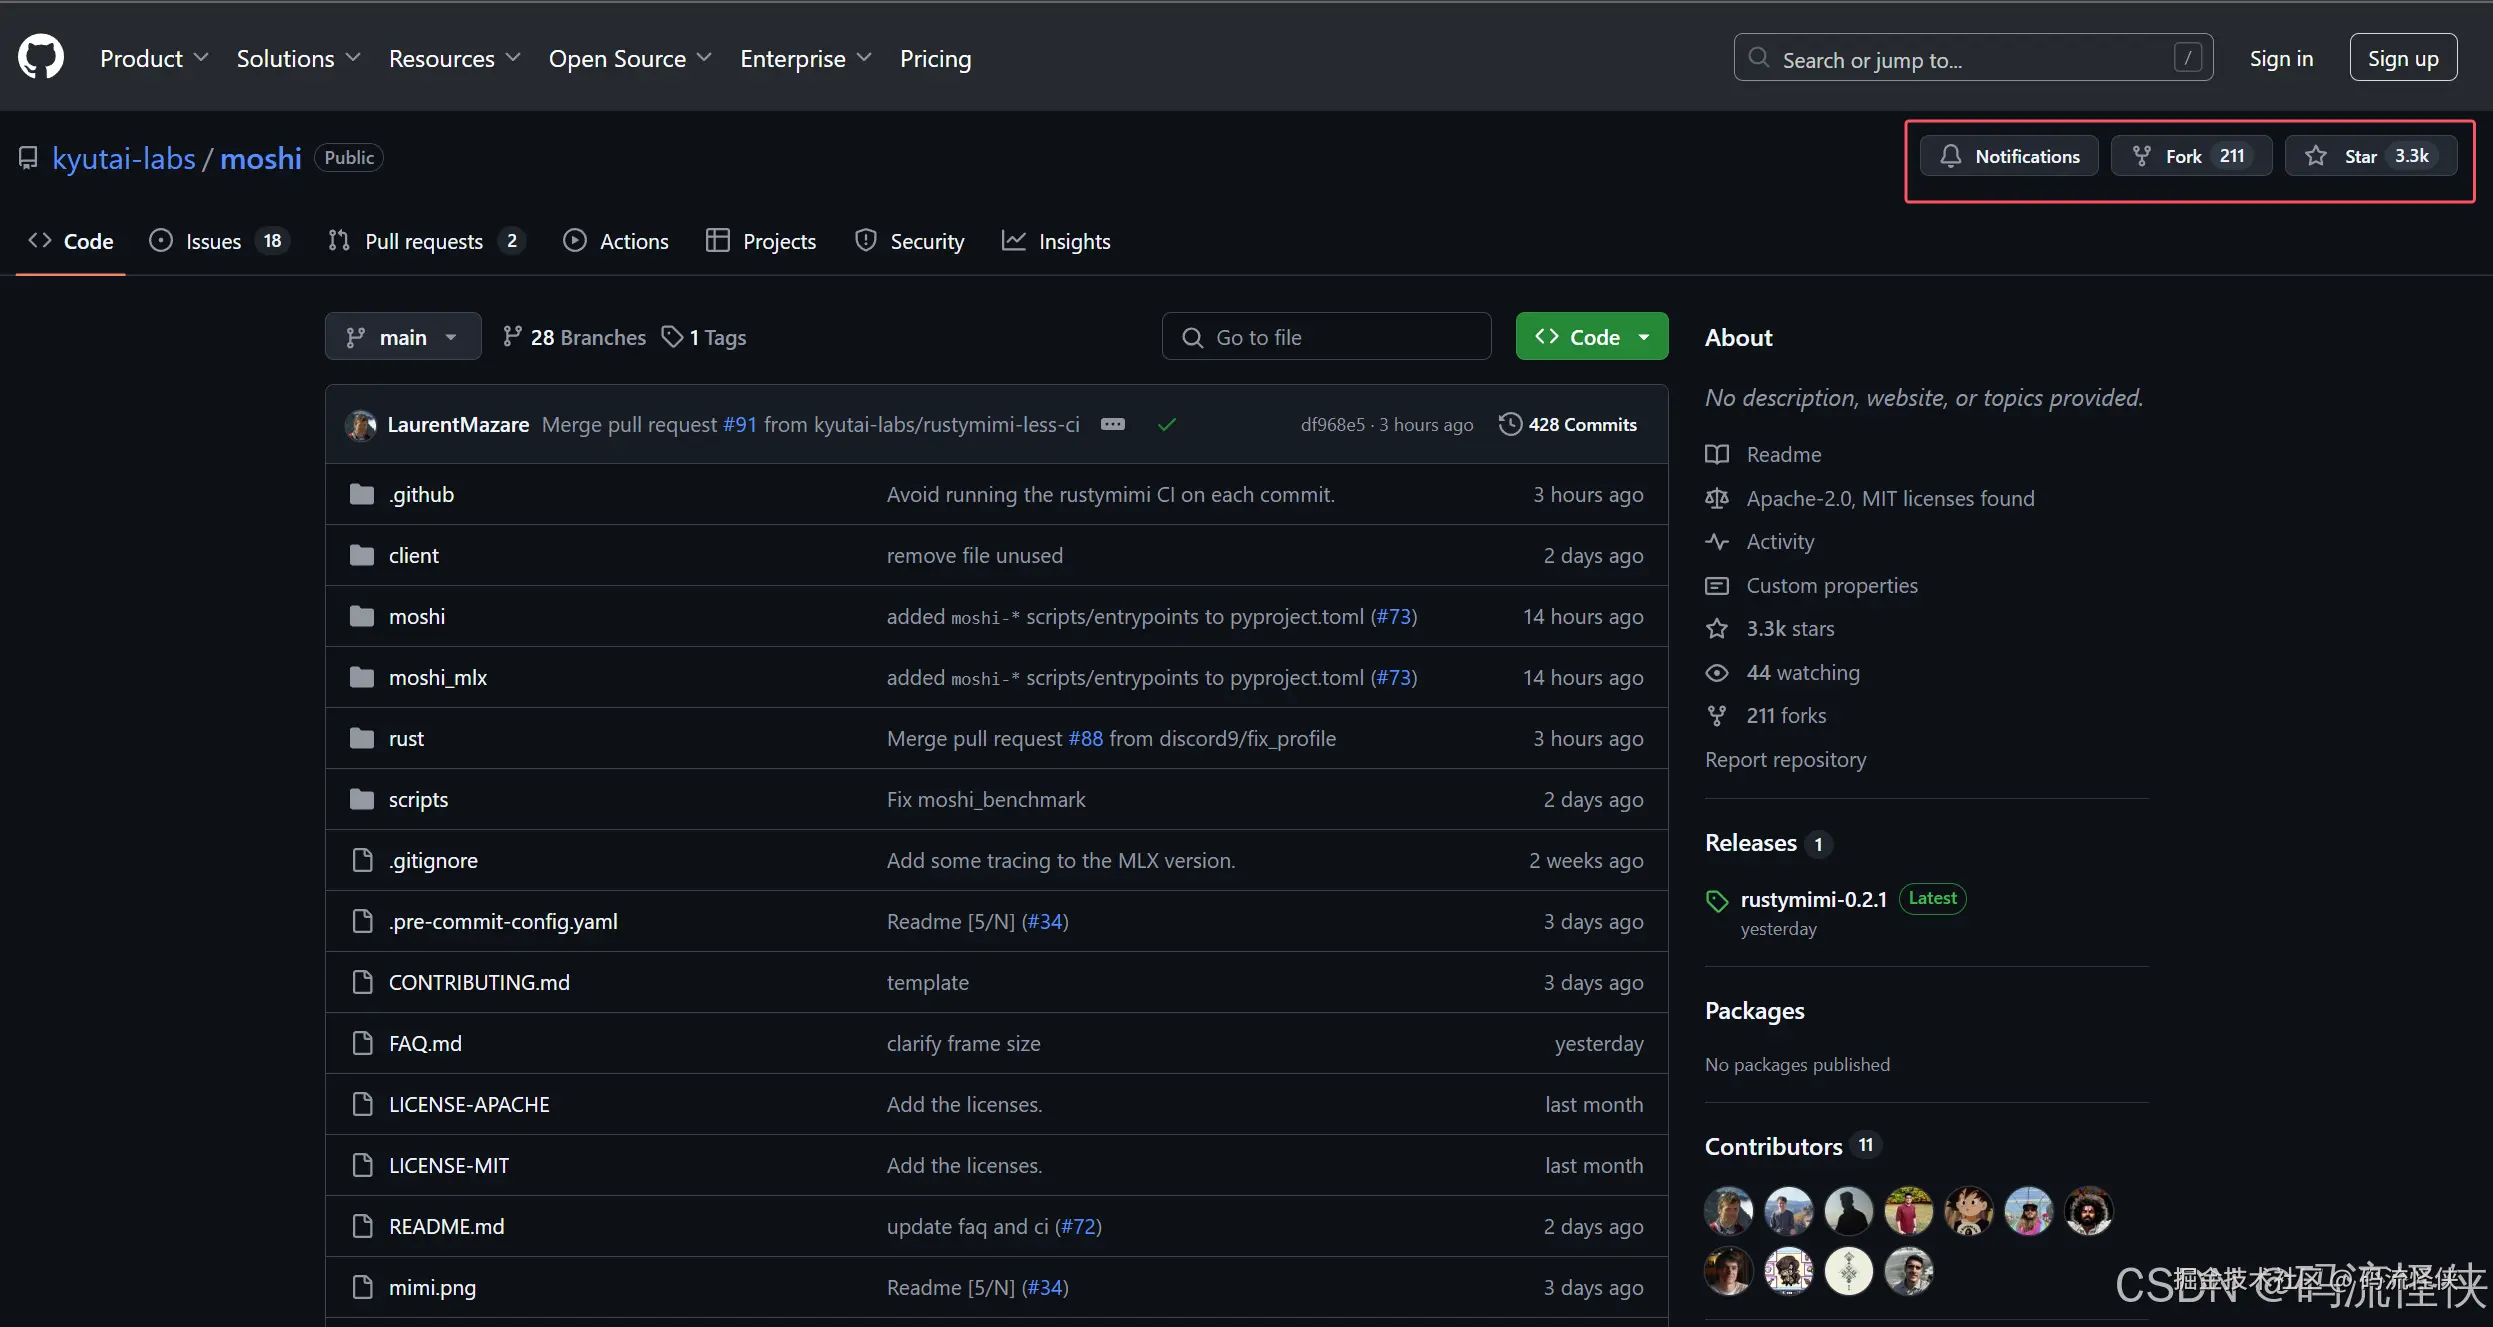Open the LICENSE-APACHE file
The height and width of the screenshot is (1327, 2493).
pyautogui.click(x=469, y=1104)
